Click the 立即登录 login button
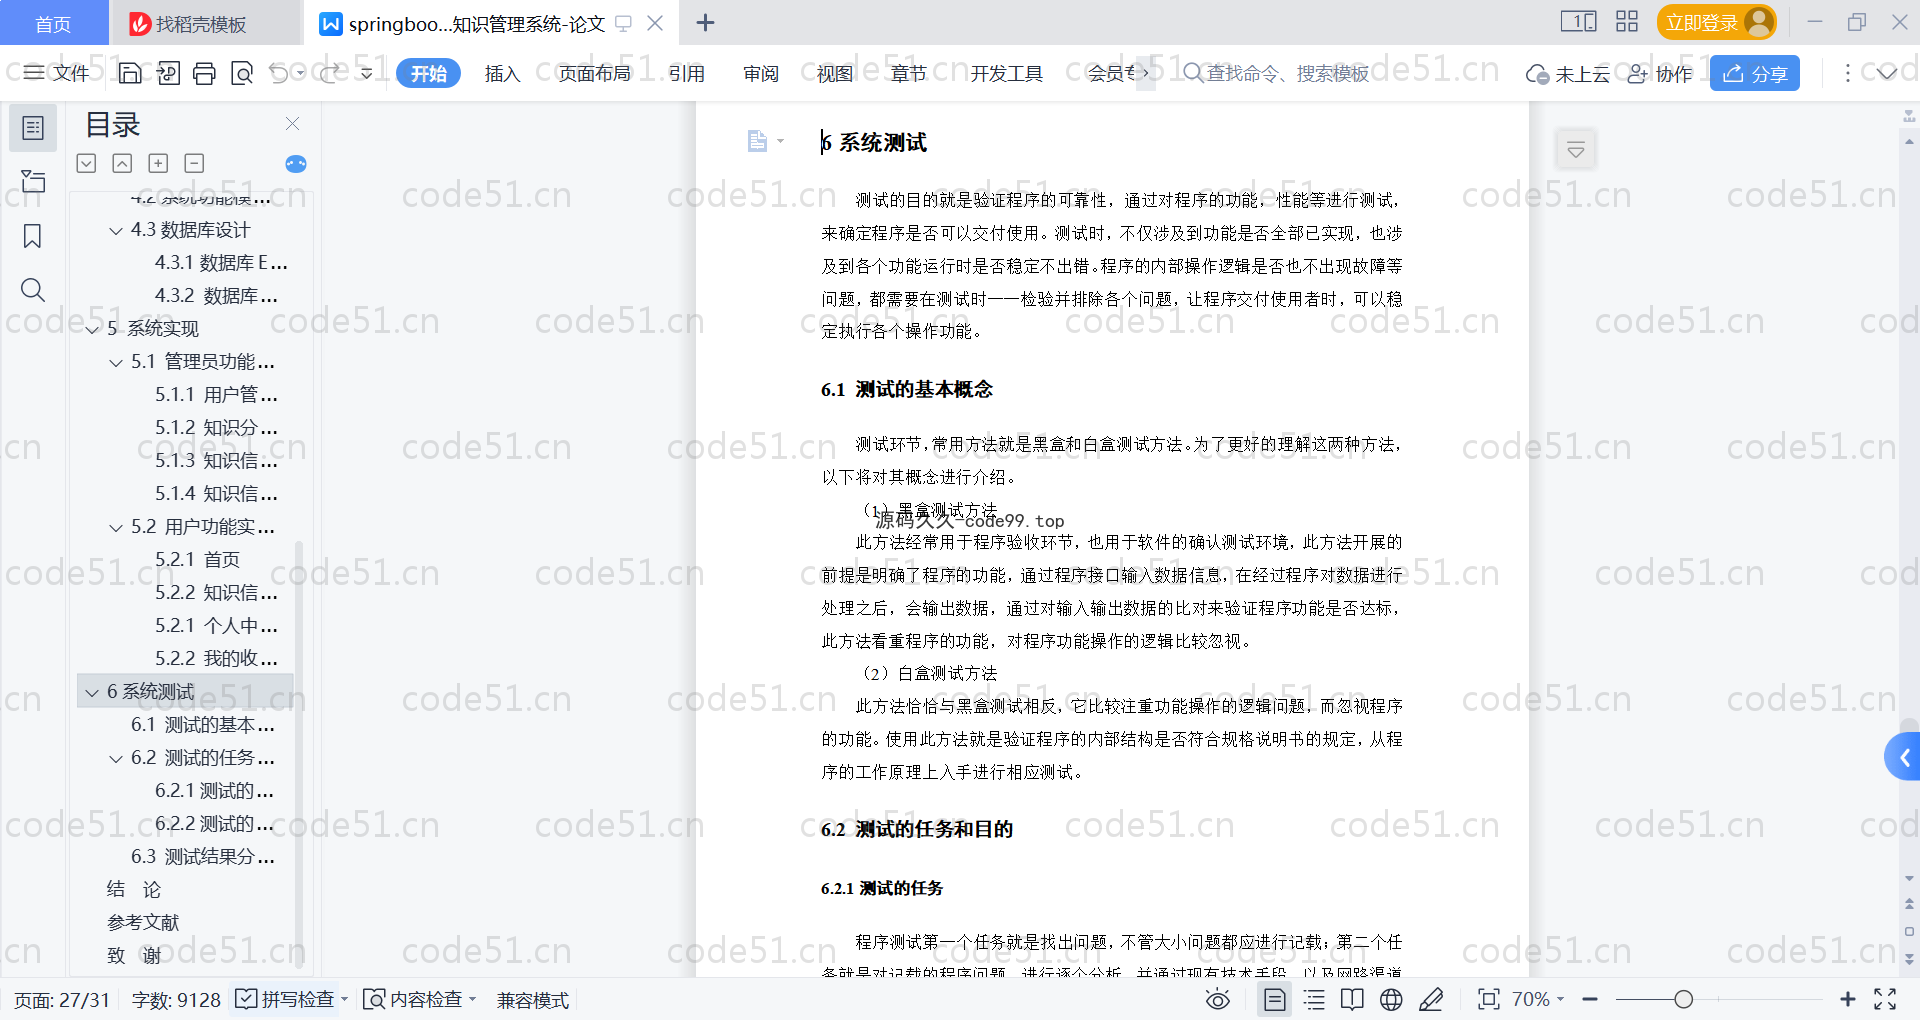1920x1020 pixels. (1717, 22)
